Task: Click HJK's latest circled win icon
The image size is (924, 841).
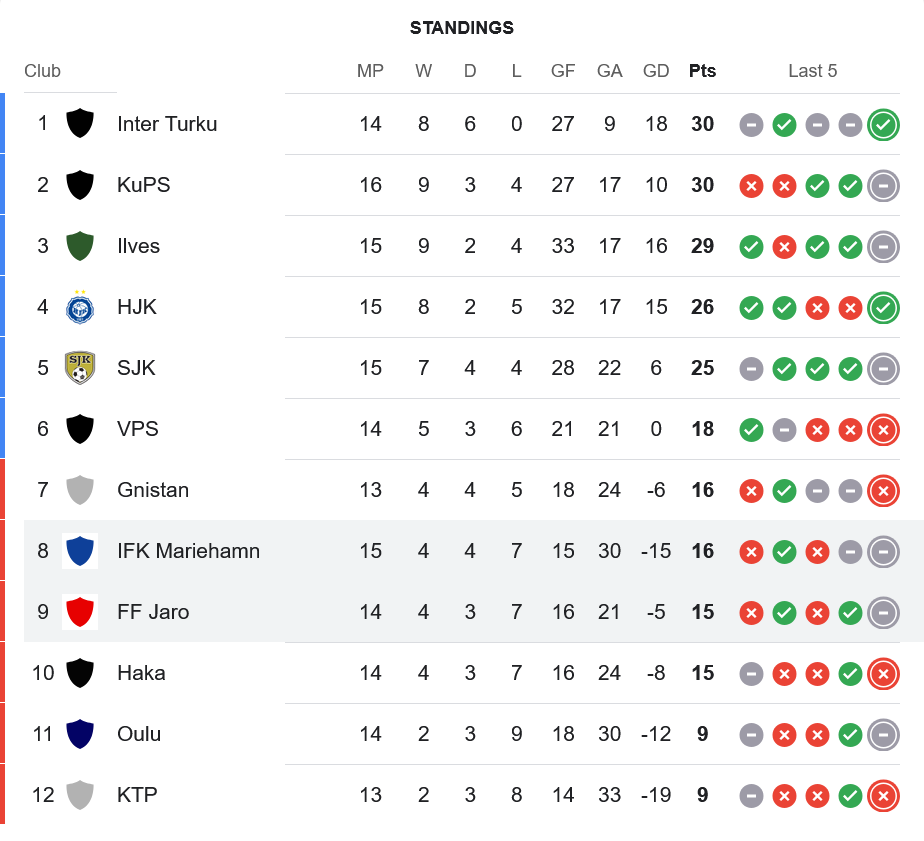Action: [883, 308]
